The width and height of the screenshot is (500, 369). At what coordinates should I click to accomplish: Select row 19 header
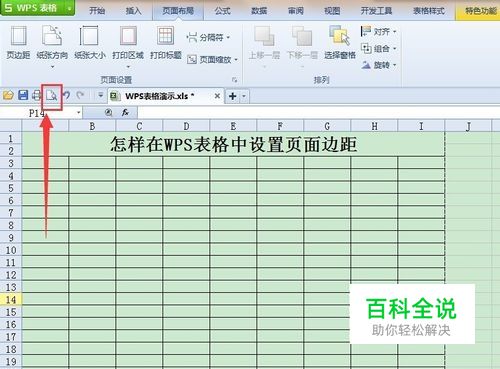pyautogui.click(x=11, y=361)
